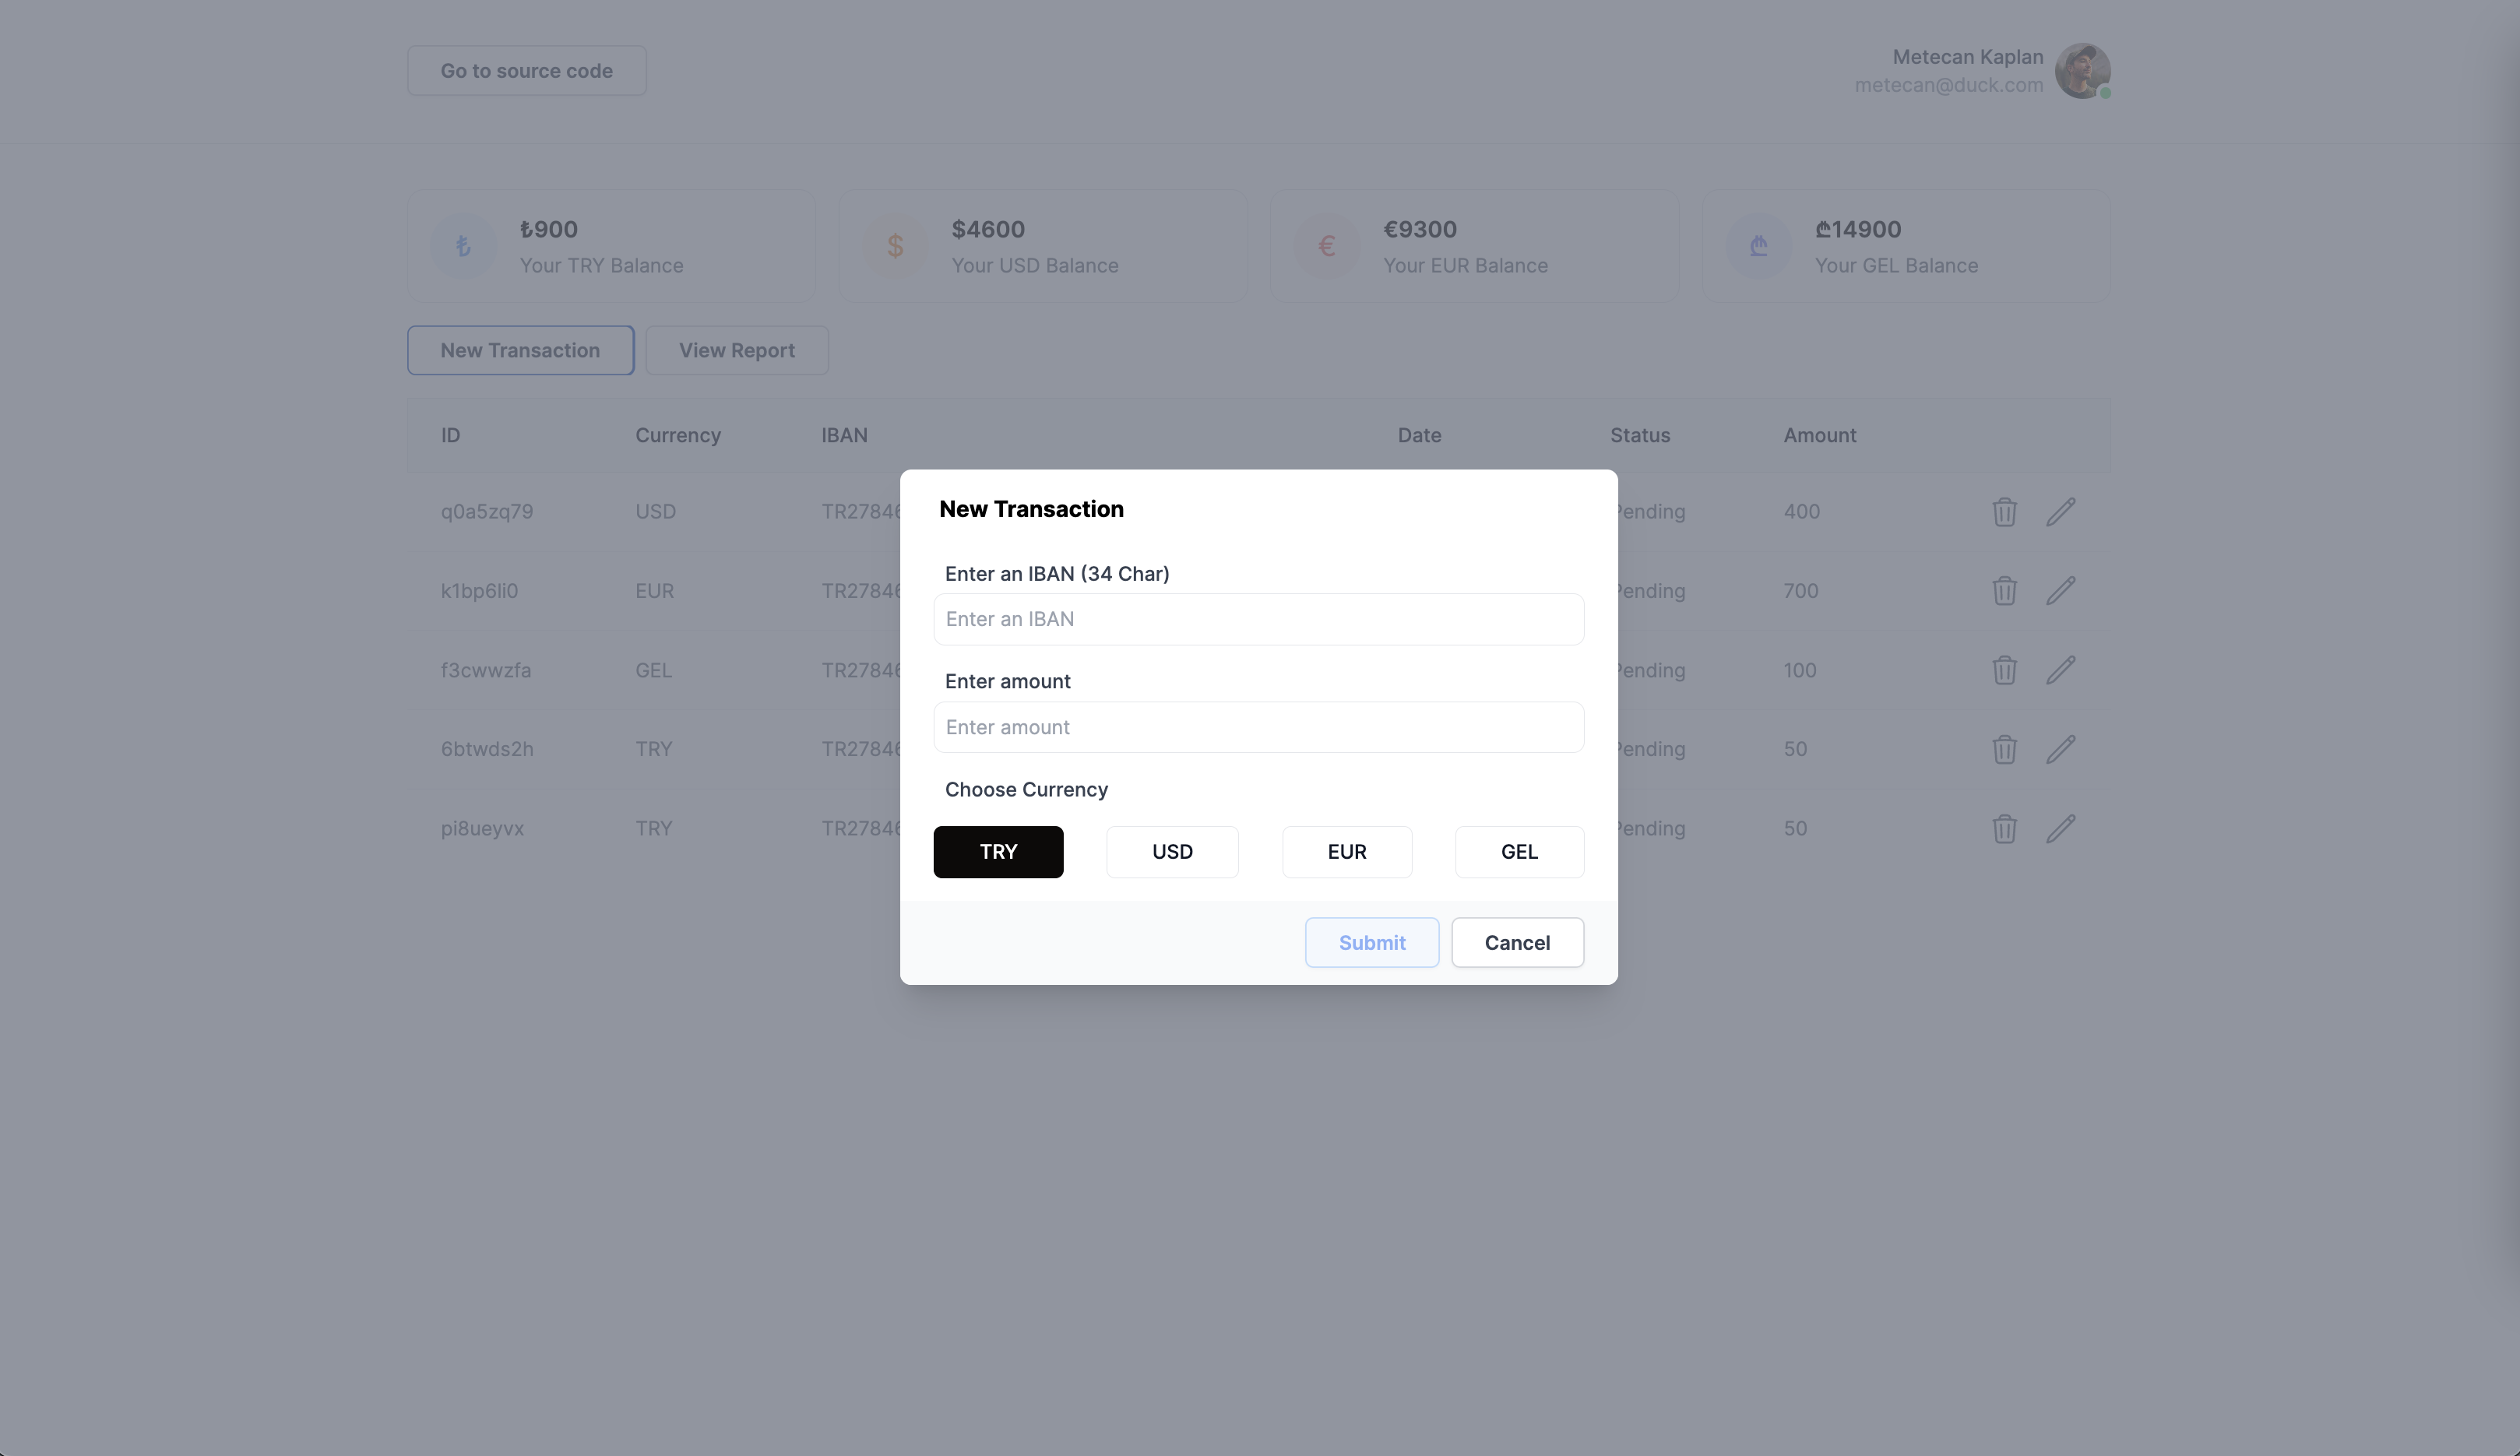Cancel the New Transaction dialog

pyautogui.click(x=1517, y=941)
